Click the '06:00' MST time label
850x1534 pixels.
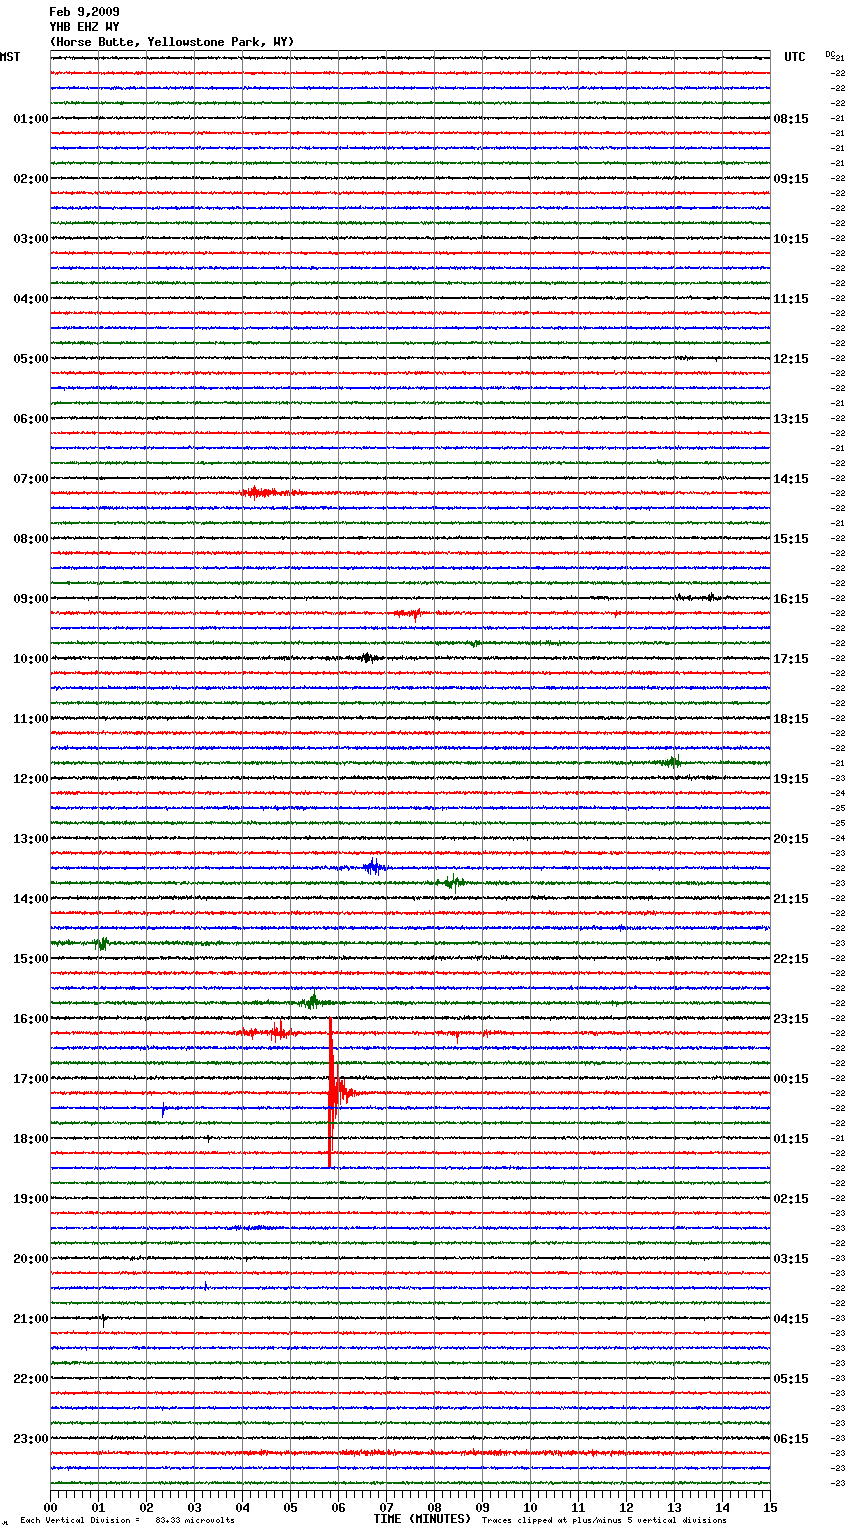31,419
